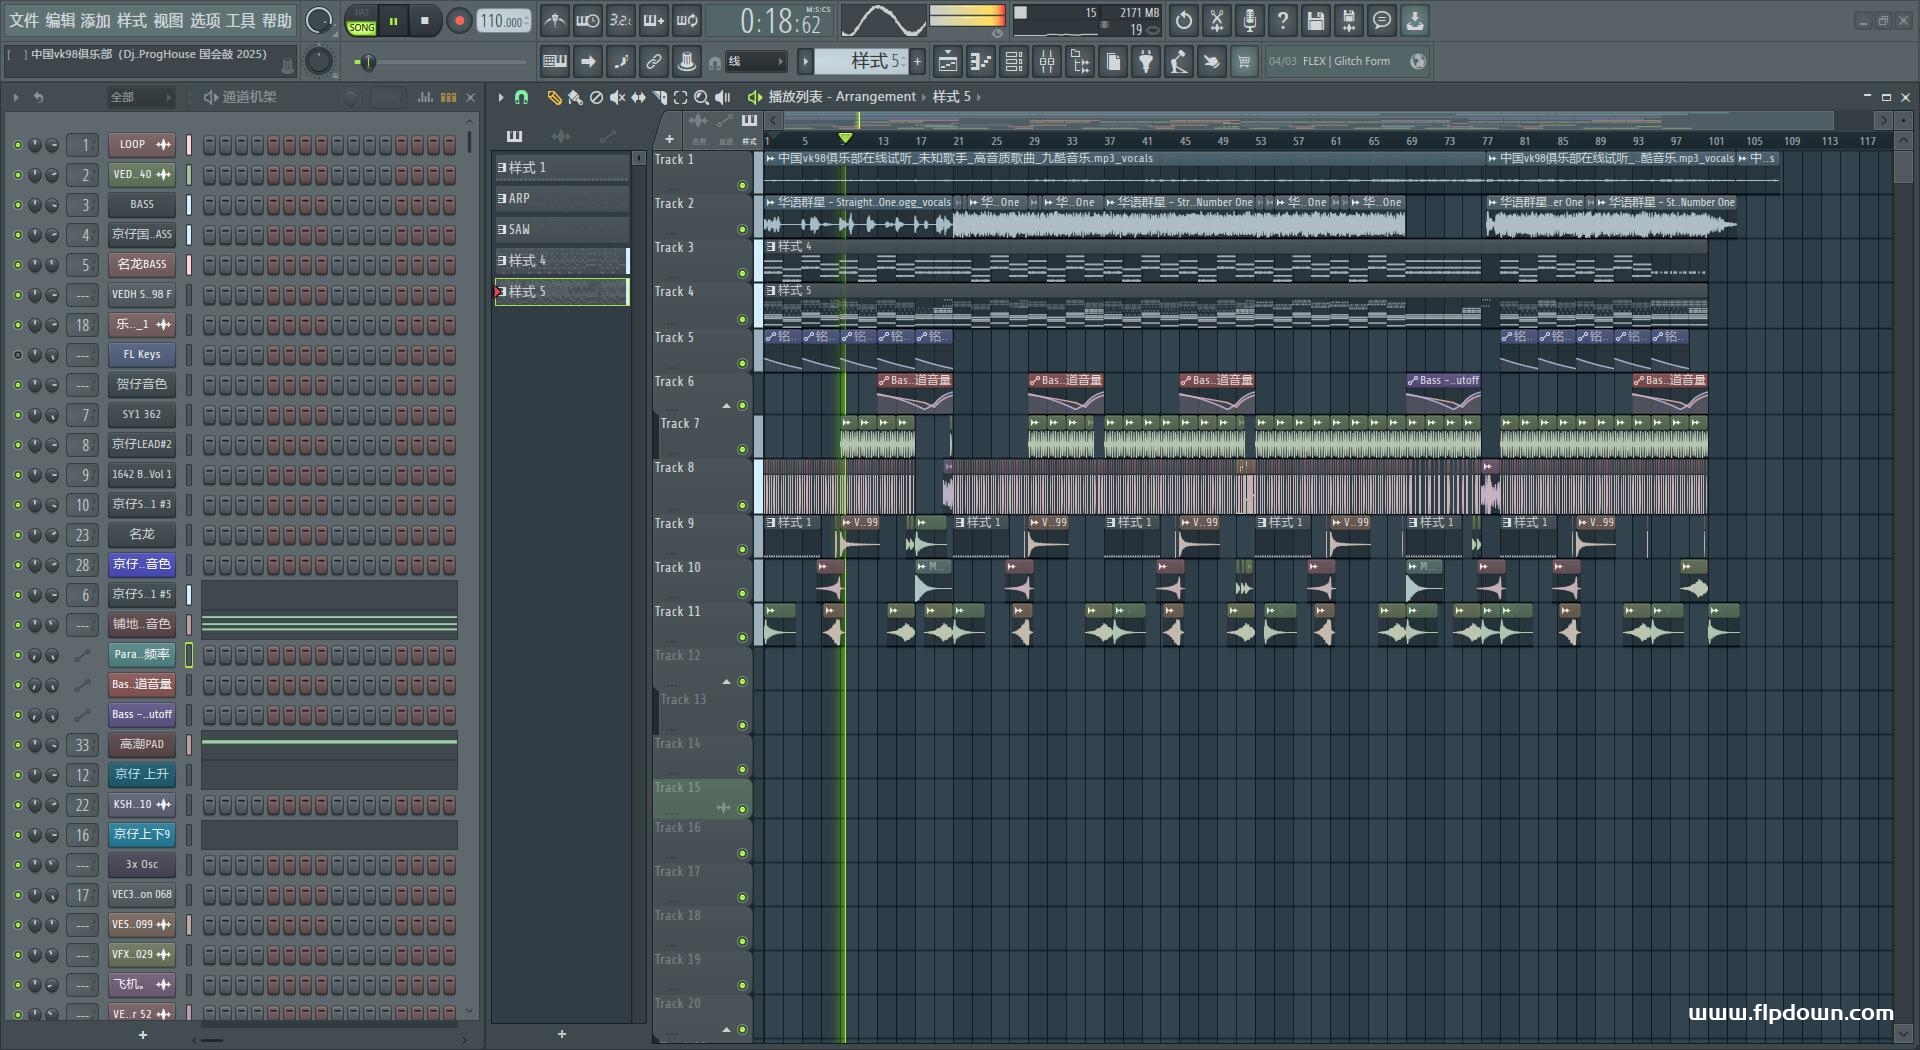Open the piano roll icon
This screenshot has height=1050, width=1920.
pos(981,62)
